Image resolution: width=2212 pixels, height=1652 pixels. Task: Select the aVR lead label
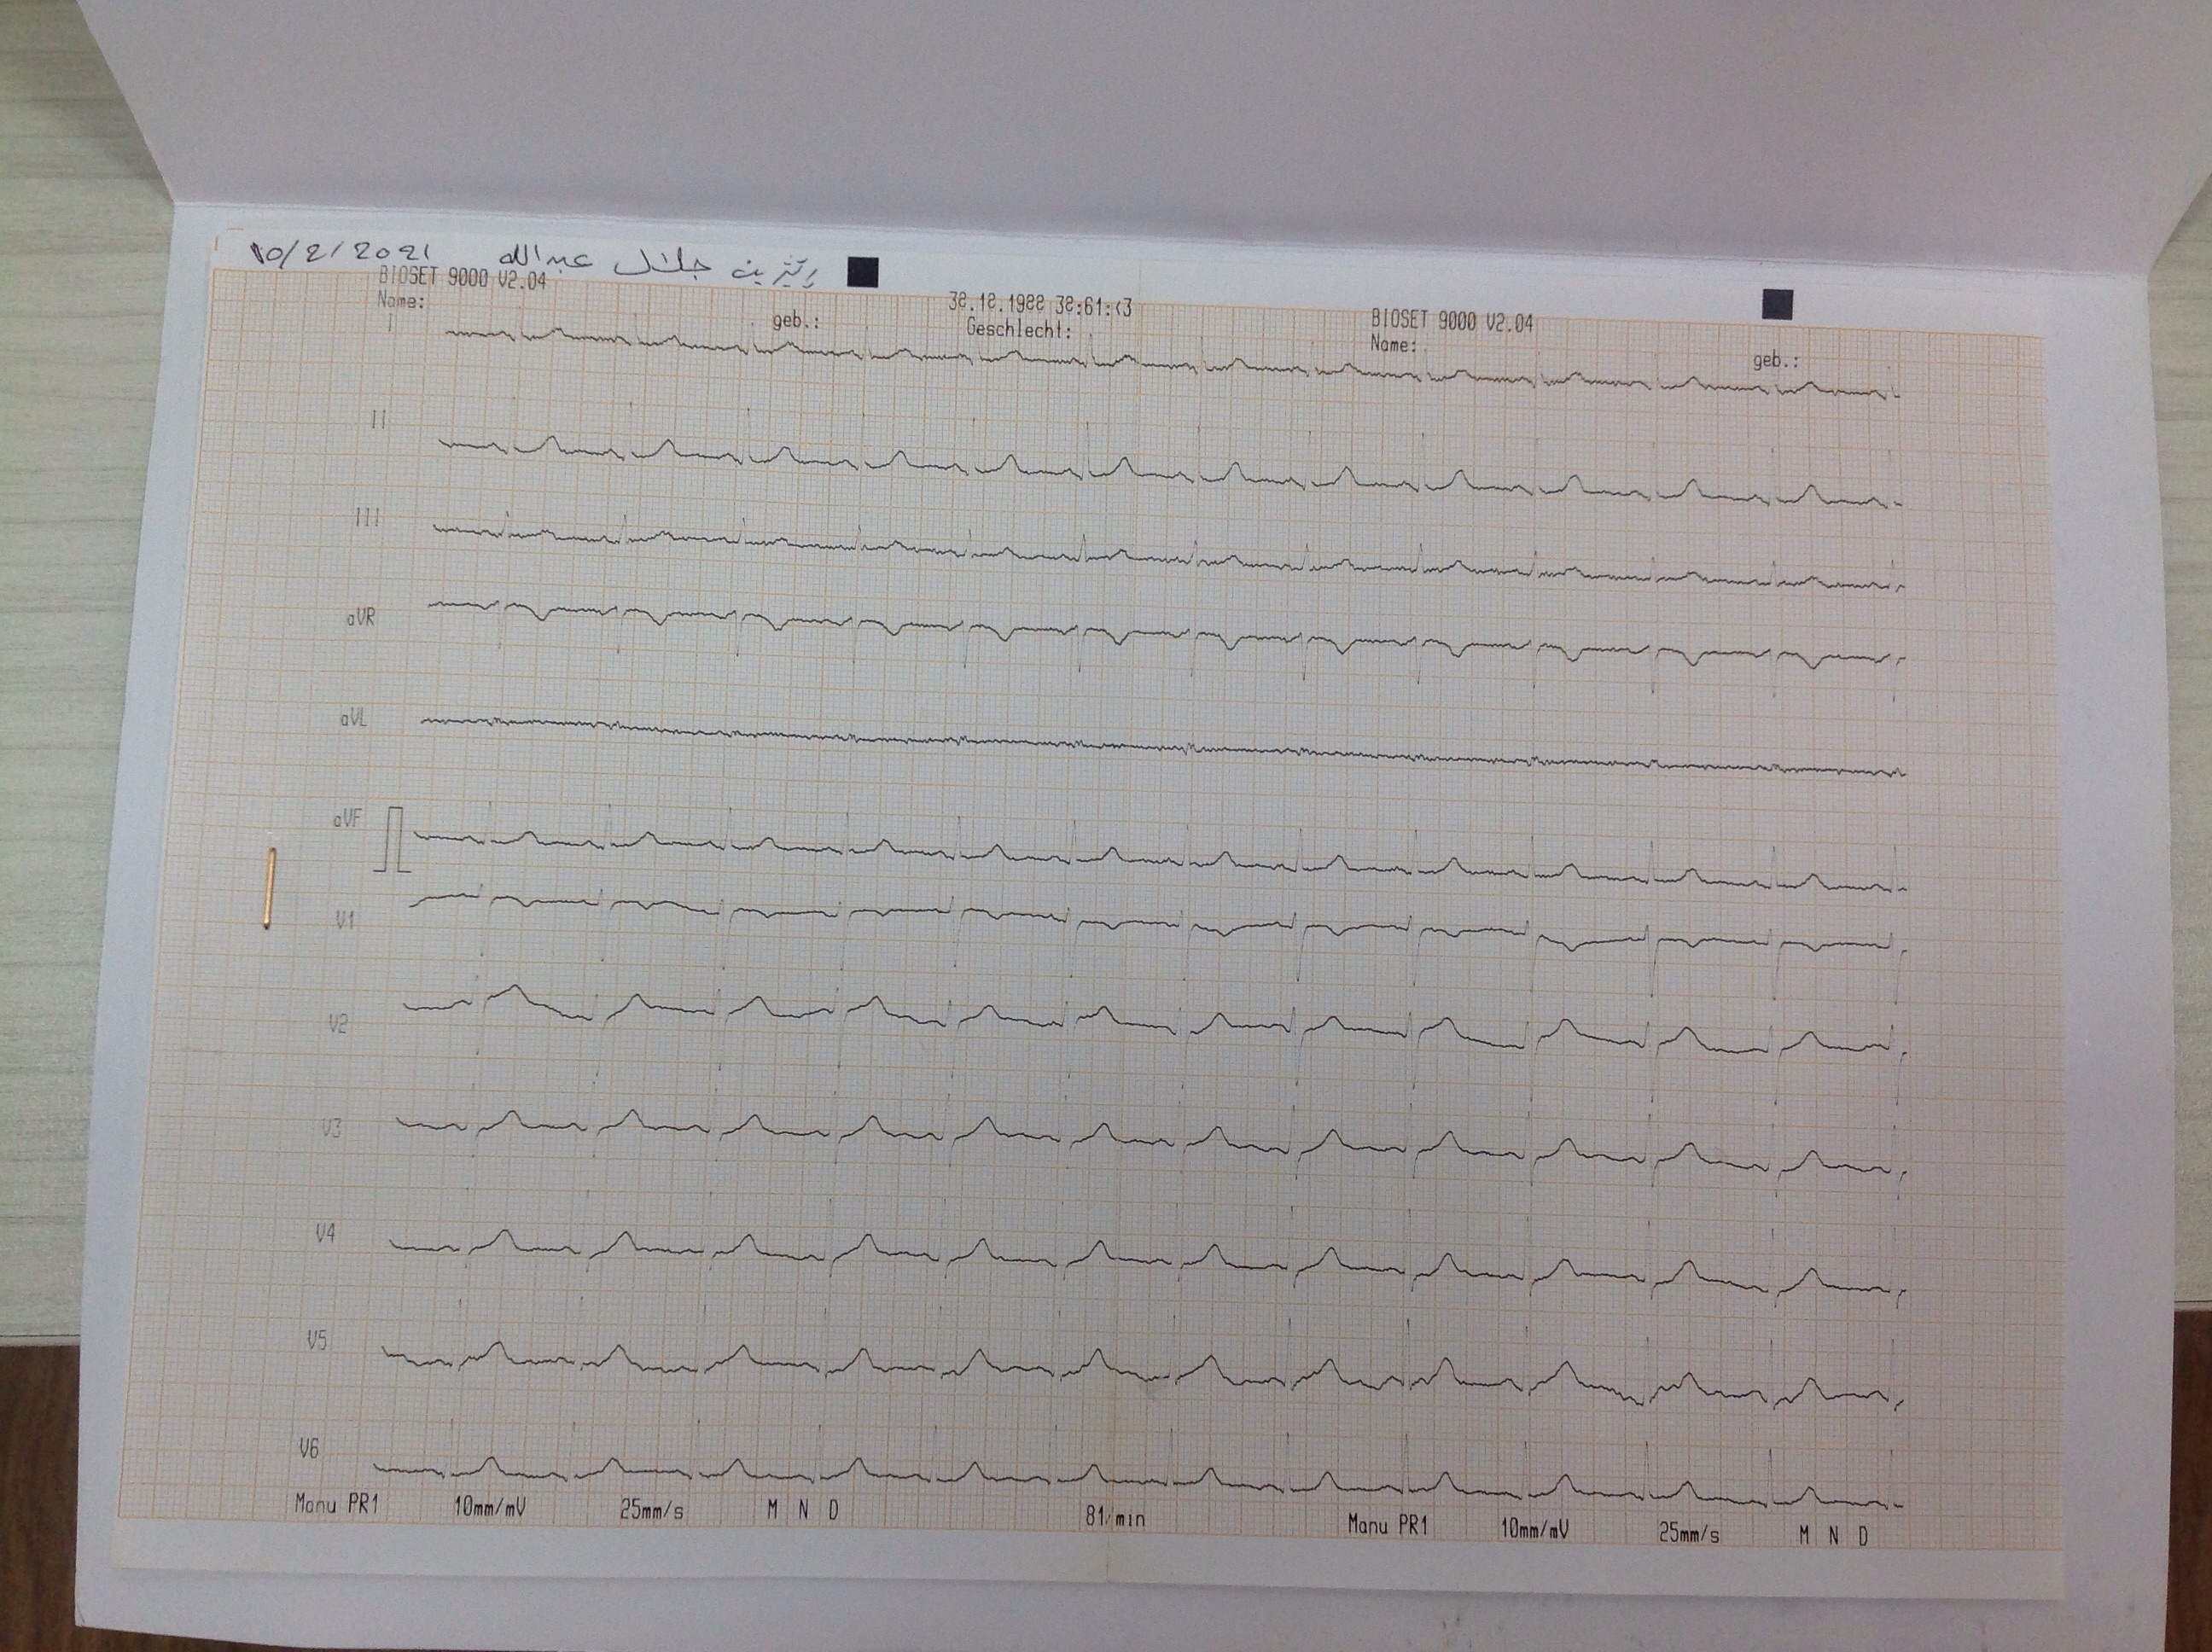pyautogui.click(x=360, y=618)
